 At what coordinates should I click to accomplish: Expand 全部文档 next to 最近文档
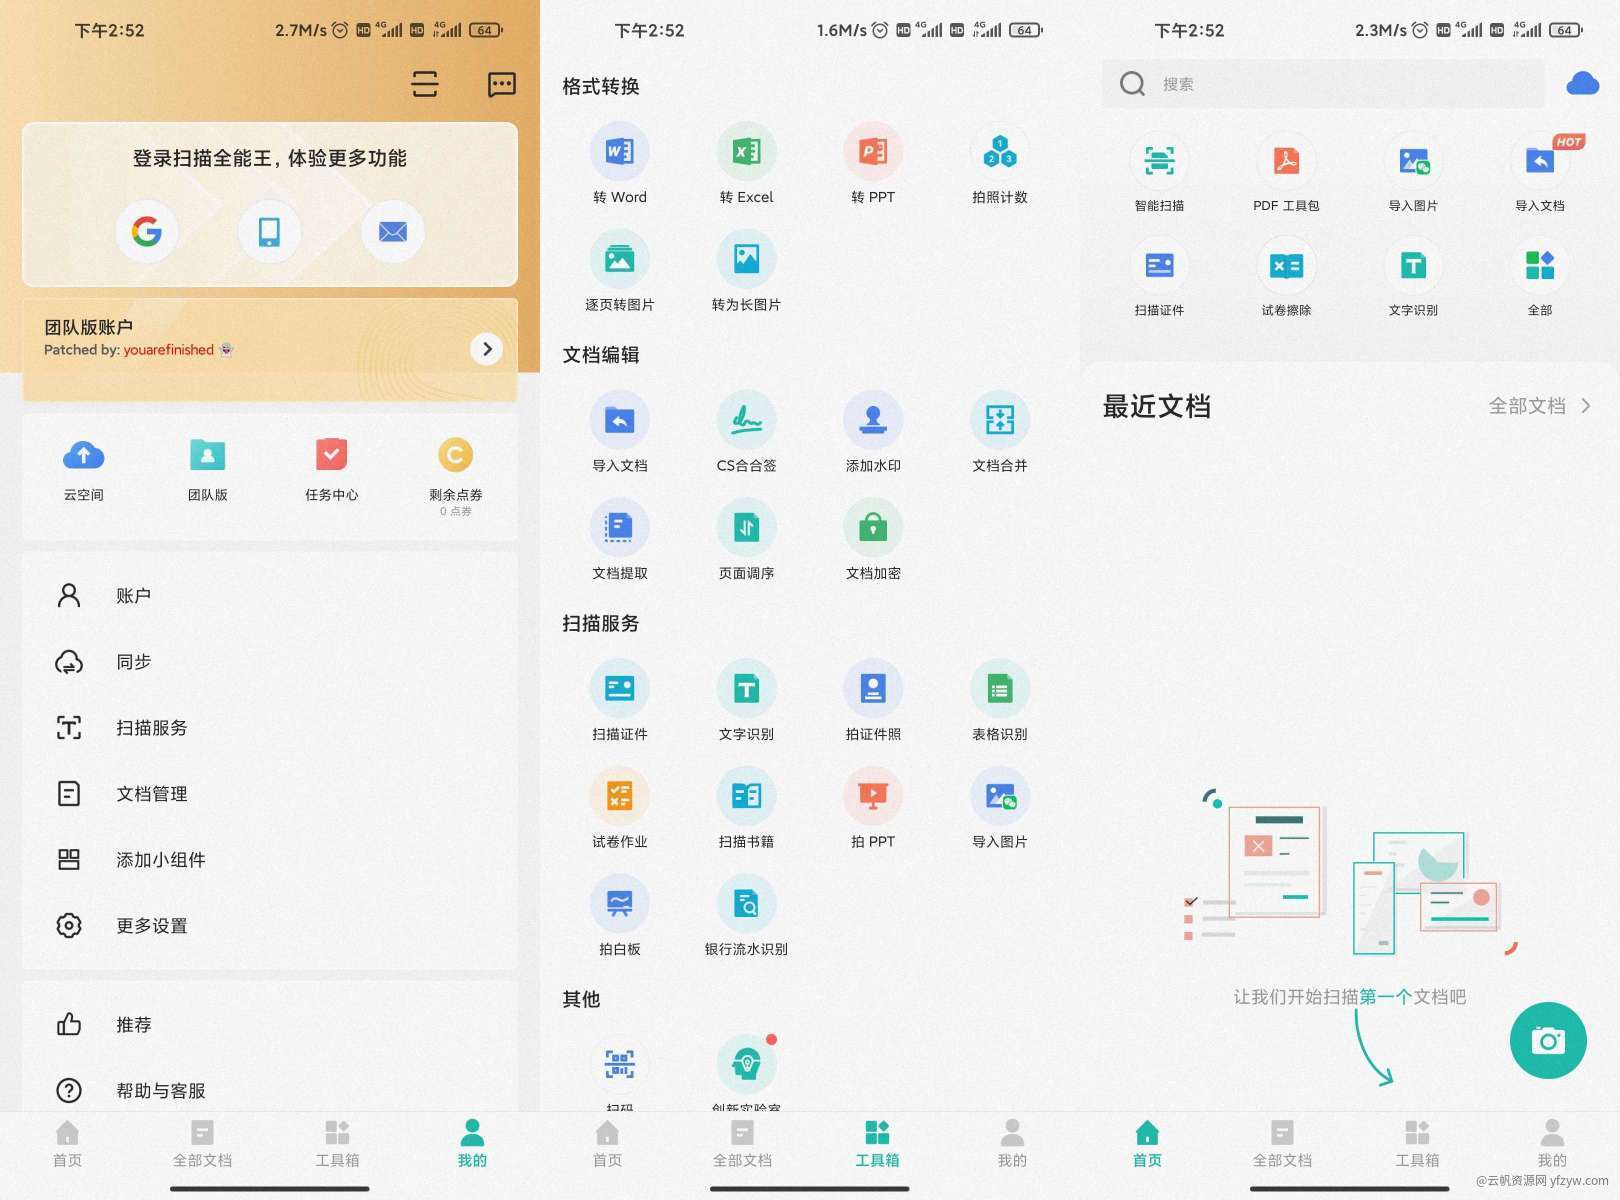pos(1540,406)
